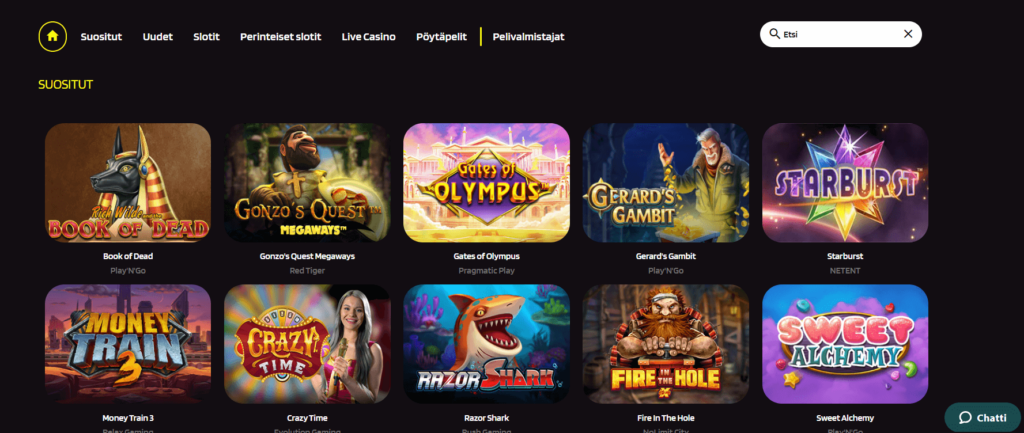Image resolution: width=1024 pixels, height=433 pixels.
Task: Open the Crazy Time thumbnail
Action: [x=307, y=344]
